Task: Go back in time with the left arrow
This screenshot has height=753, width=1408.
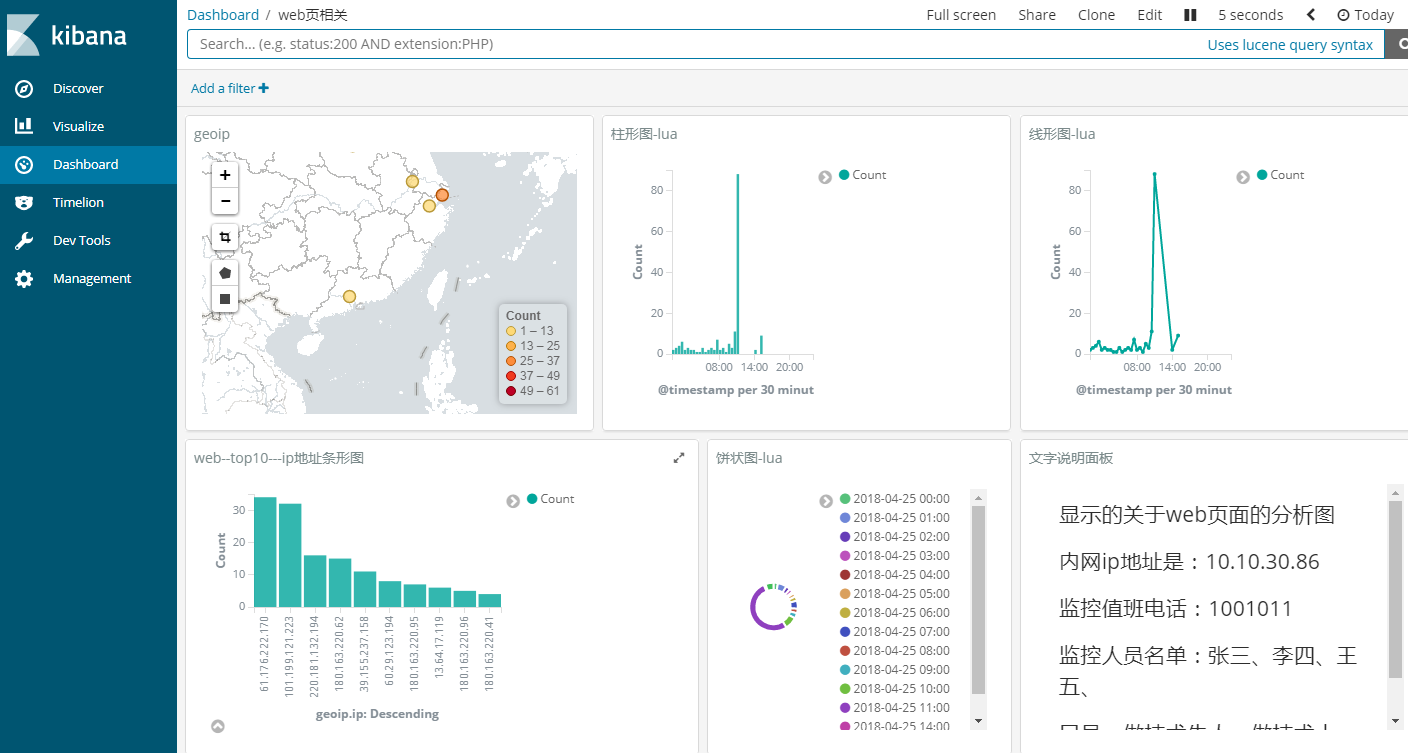Action: [1311, 15]
